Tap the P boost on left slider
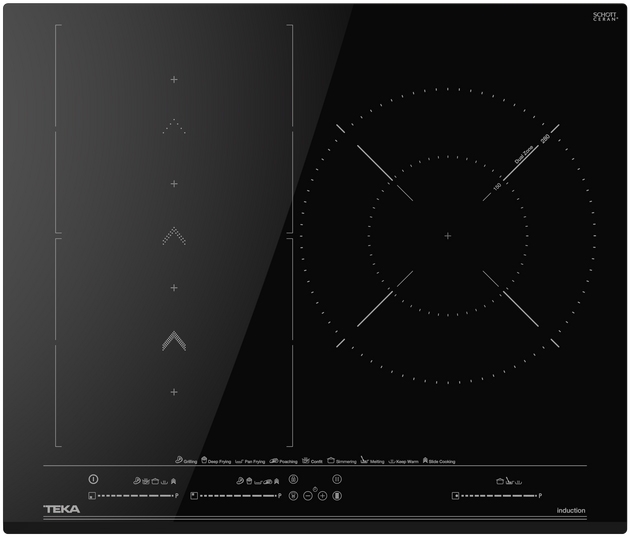 [177, 496]
